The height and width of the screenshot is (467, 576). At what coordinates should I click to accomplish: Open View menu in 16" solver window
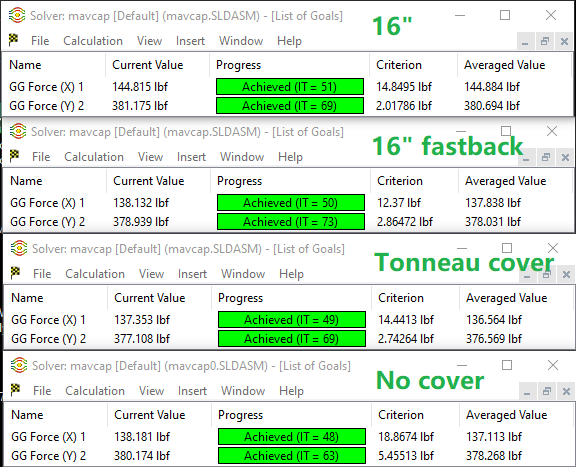click(x=149, y=41)
